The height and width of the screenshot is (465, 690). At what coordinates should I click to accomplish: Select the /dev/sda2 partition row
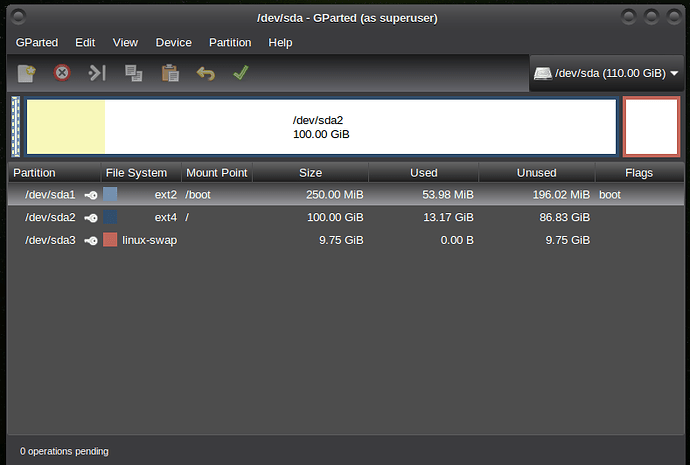tap(346, 218)
